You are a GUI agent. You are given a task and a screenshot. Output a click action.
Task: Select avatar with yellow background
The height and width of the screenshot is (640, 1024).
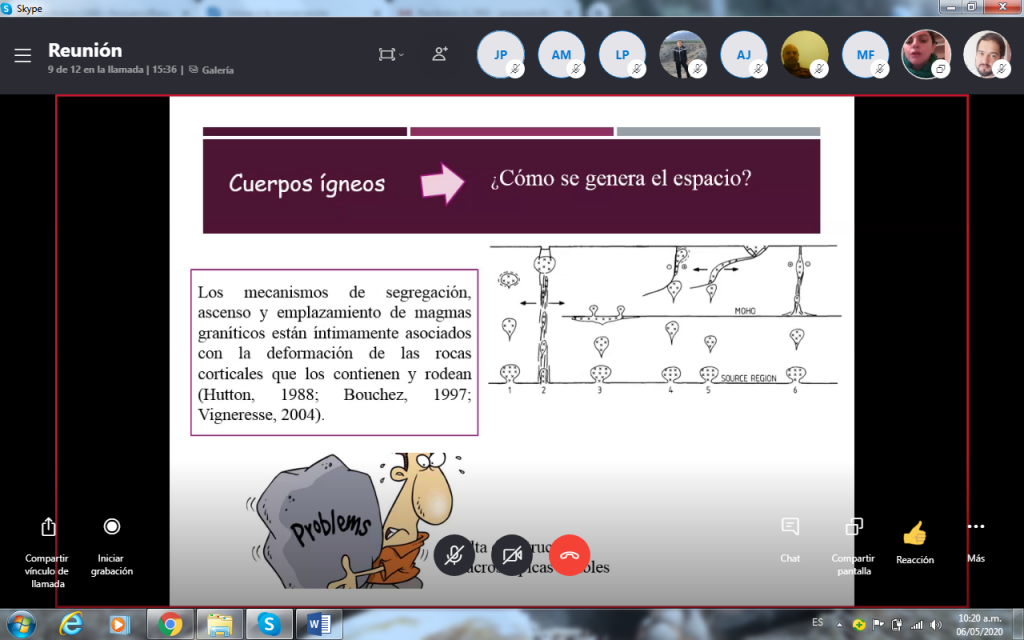click(805, 55)
